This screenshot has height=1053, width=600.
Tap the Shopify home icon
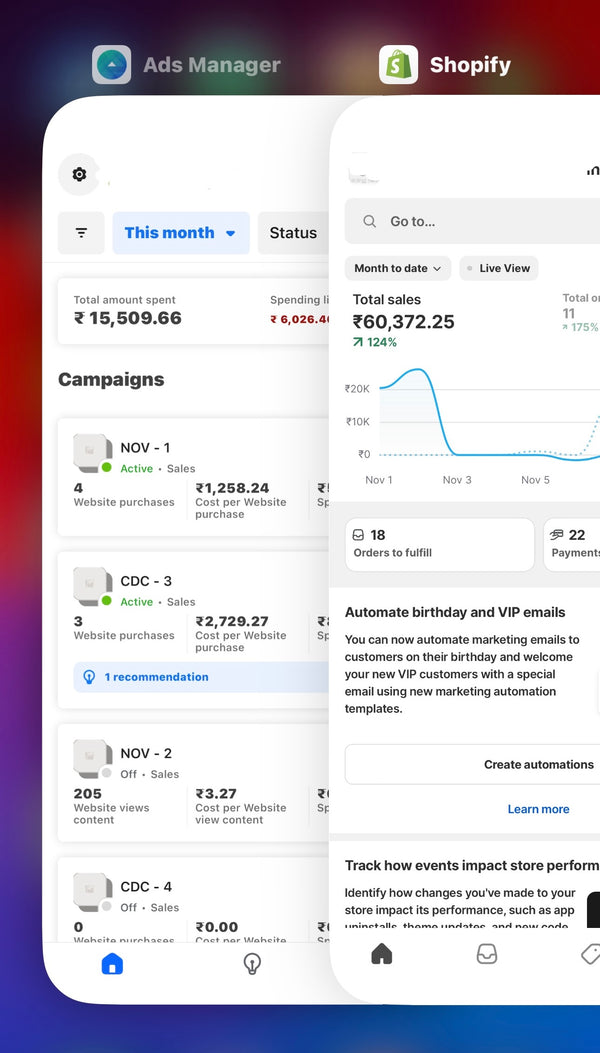(x=381, y=954)
